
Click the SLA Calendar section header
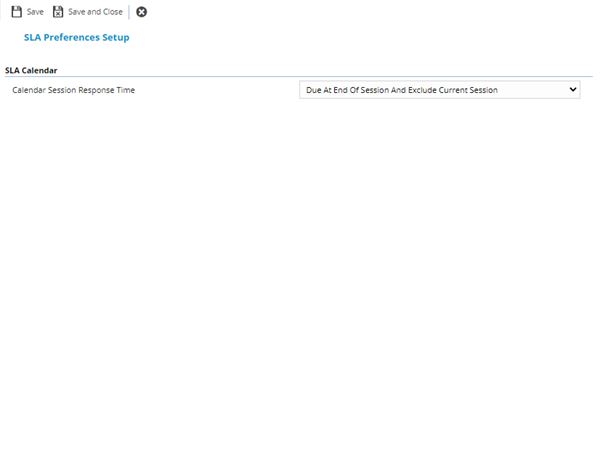(31, 71)
